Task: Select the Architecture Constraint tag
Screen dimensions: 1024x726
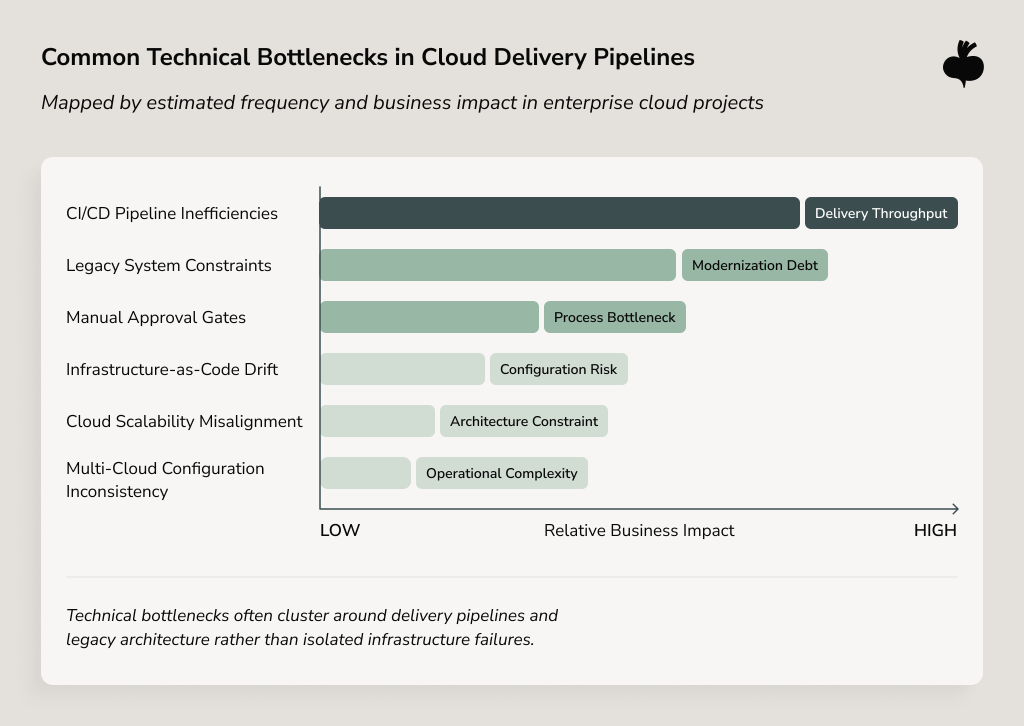Action: 524,421
